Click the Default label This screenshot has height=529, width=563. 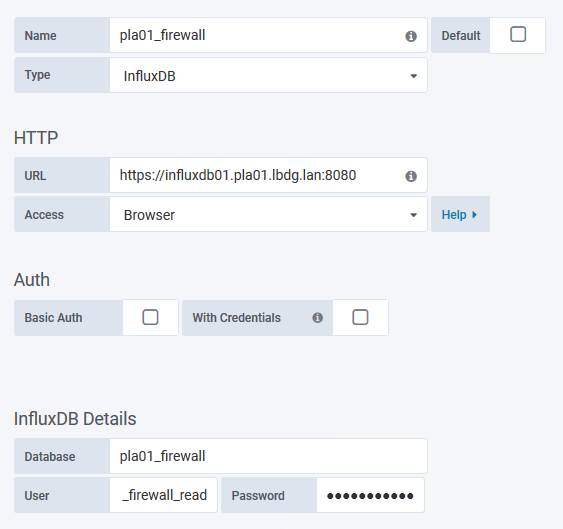click(461, 36)
